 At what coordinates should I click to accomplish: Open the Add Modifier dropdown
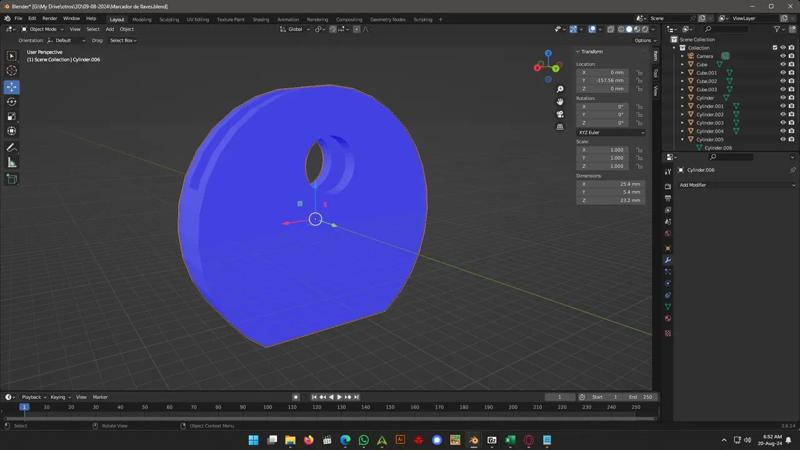[736, 185]
